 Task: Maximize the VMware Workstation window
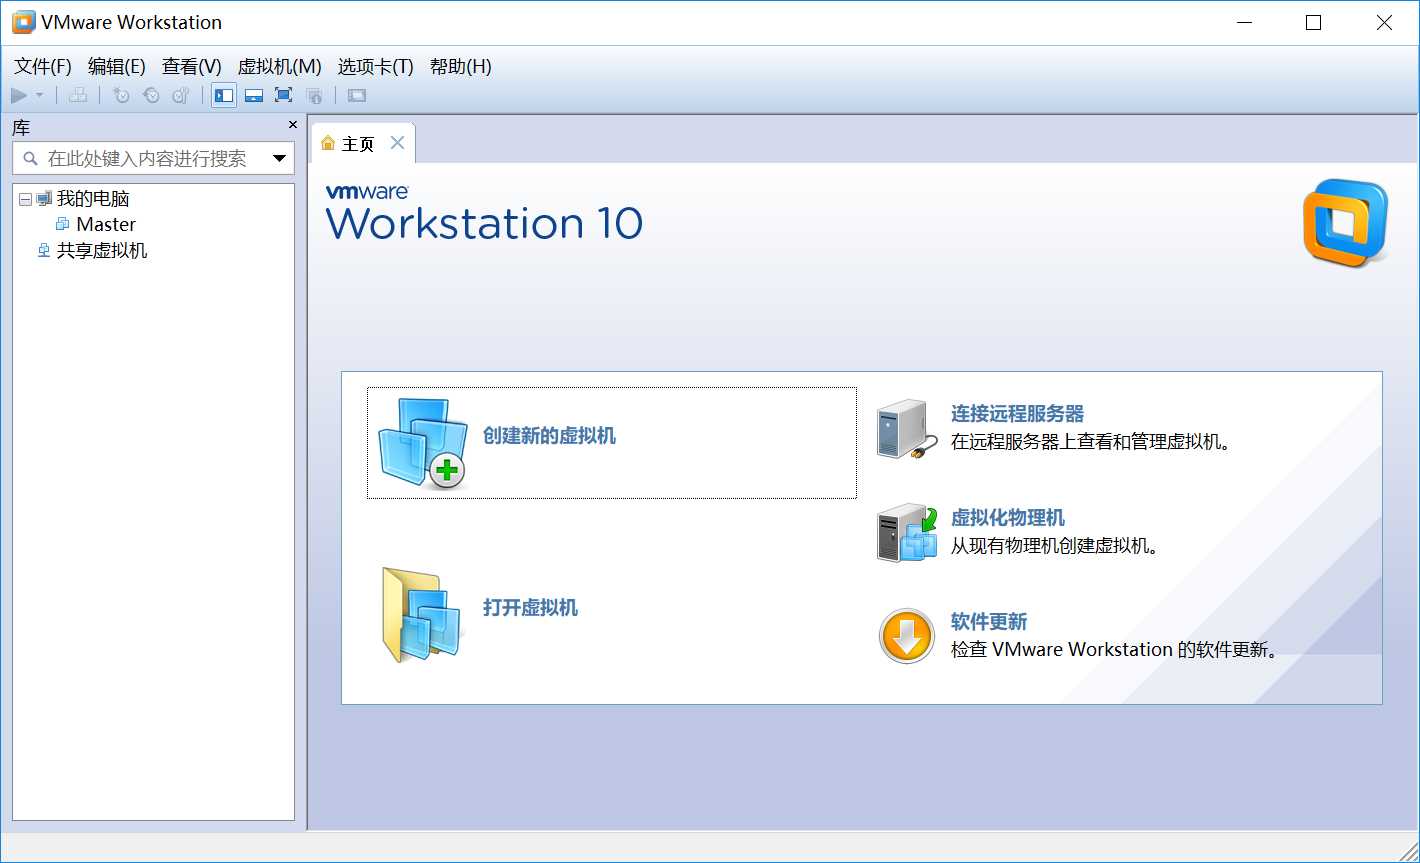pos(1314,22)
